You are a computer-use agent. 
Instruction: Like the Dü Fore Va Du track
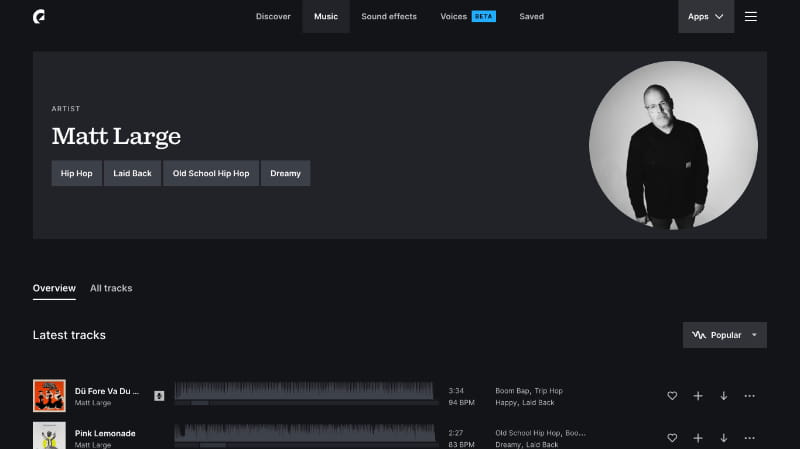[672, 396]
